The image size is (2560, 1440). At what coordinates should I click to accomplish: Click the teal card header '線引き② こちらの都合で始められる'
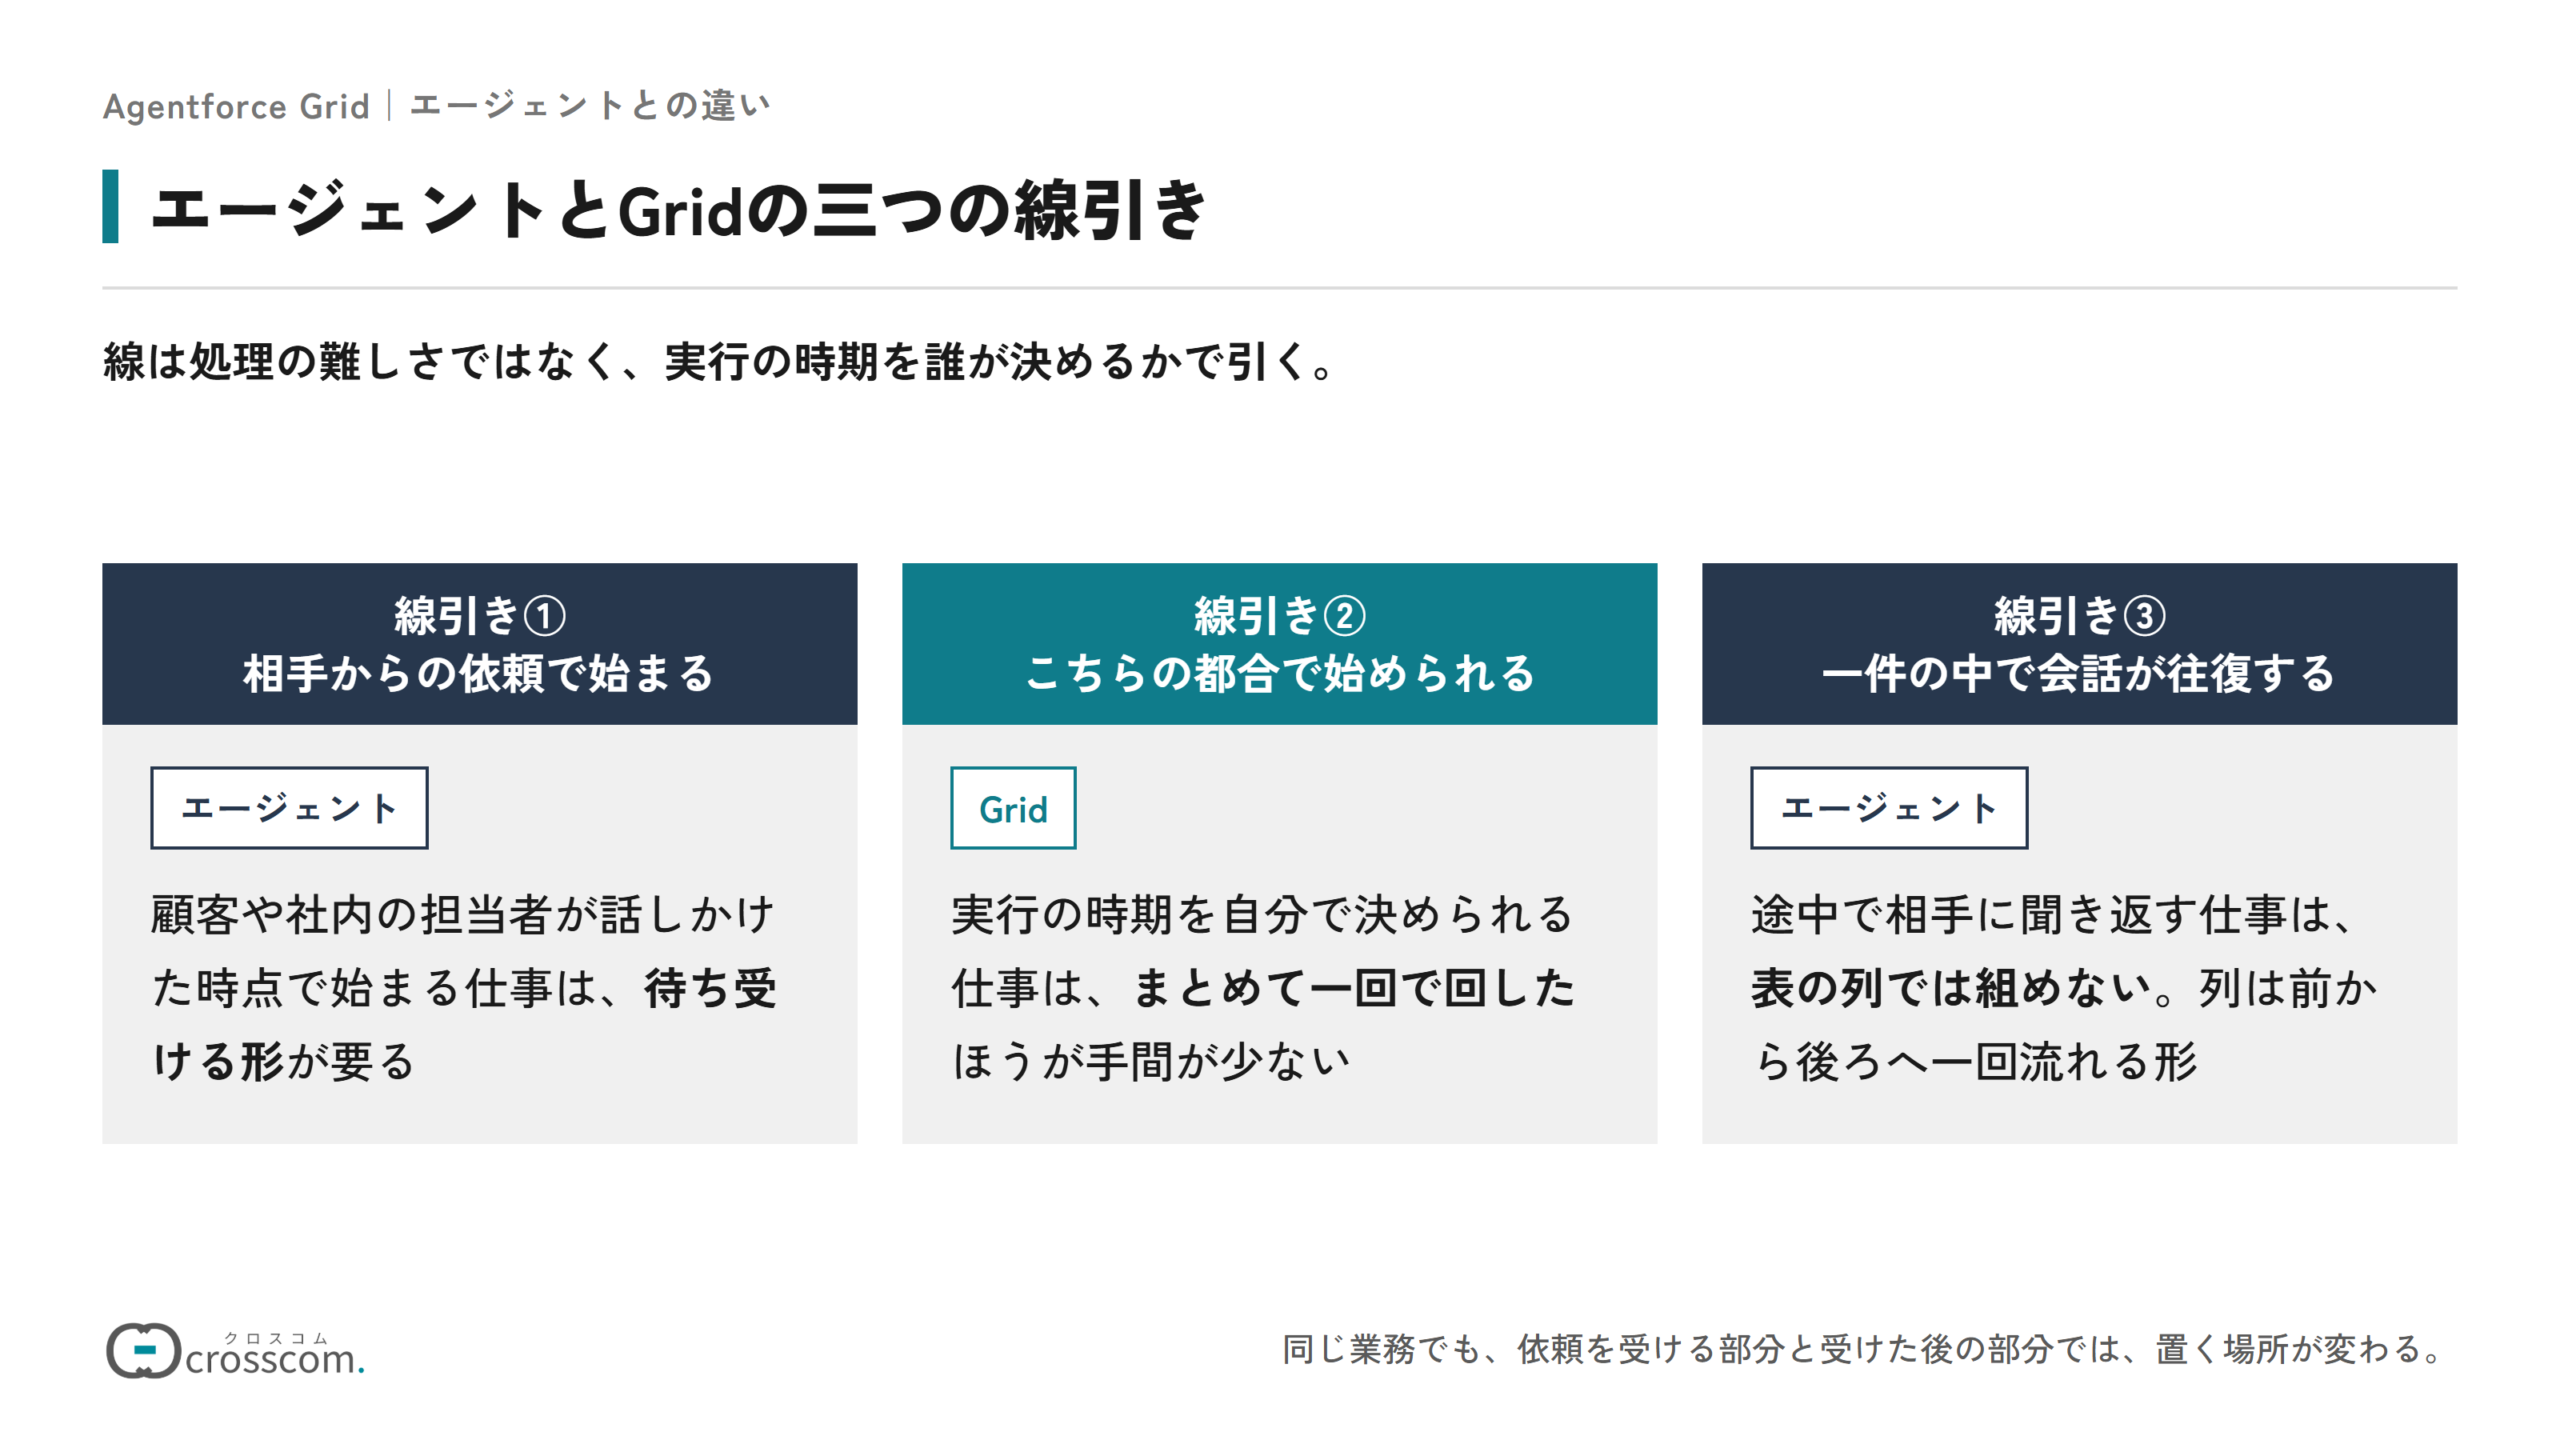[x=1279, y=644]
